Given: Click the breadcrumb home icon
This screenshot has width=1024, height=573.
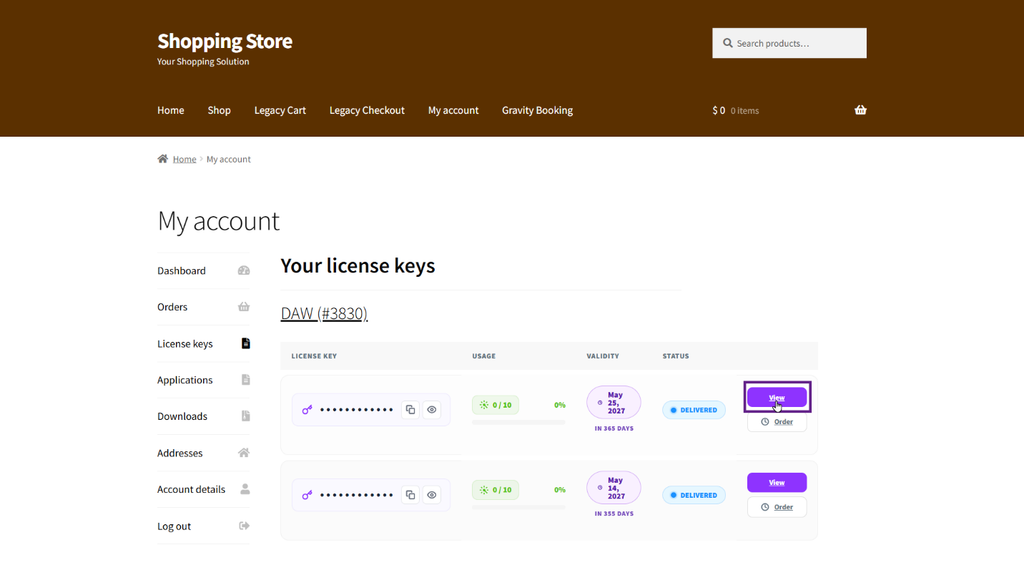Looking at the screenshot, I should (163, 159).
